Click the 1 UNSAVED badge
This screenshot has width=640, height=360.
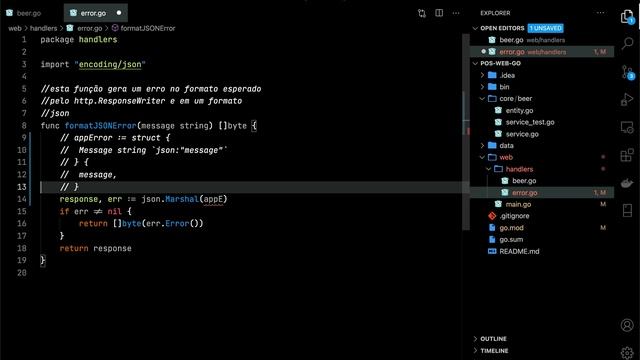tap(545, 28)
